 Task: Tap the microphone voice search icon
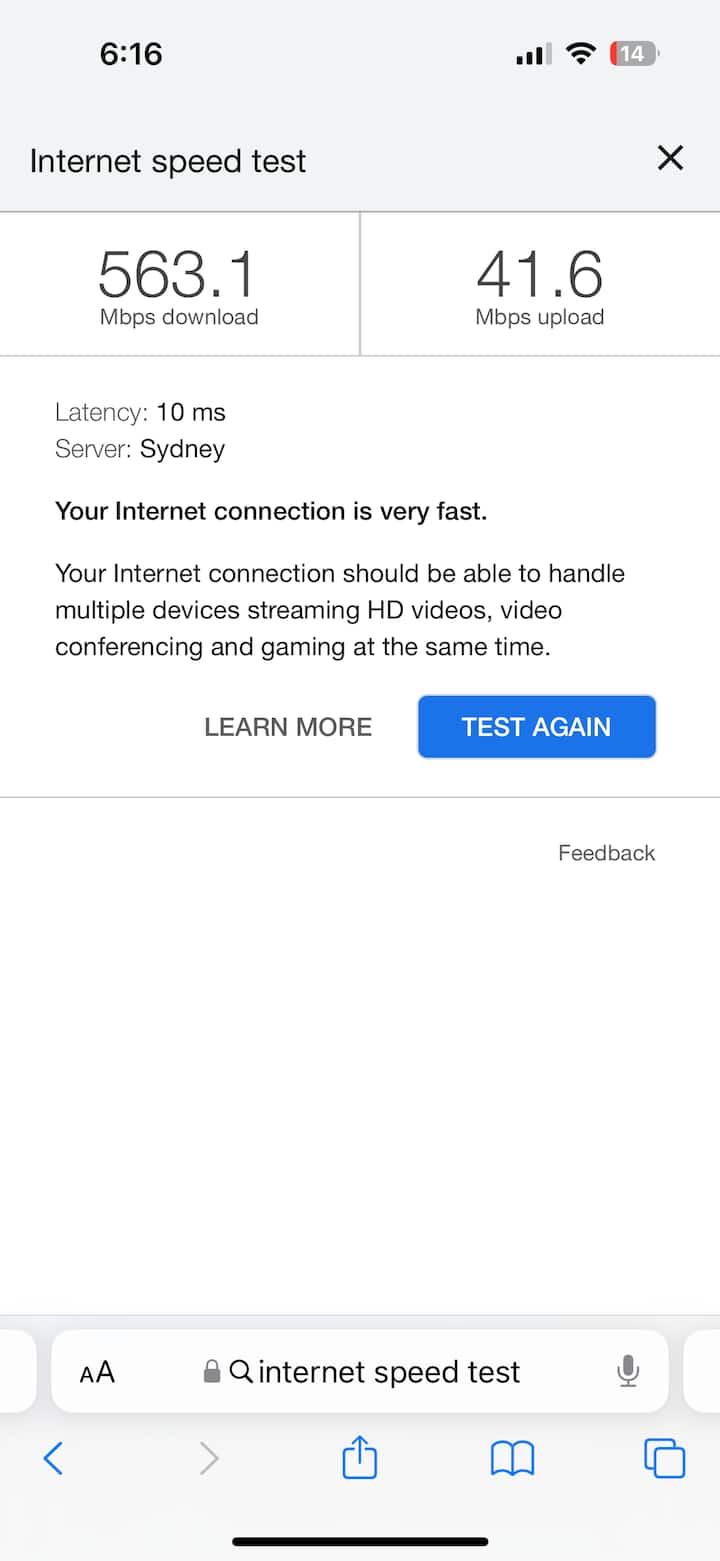(628, 1371)
